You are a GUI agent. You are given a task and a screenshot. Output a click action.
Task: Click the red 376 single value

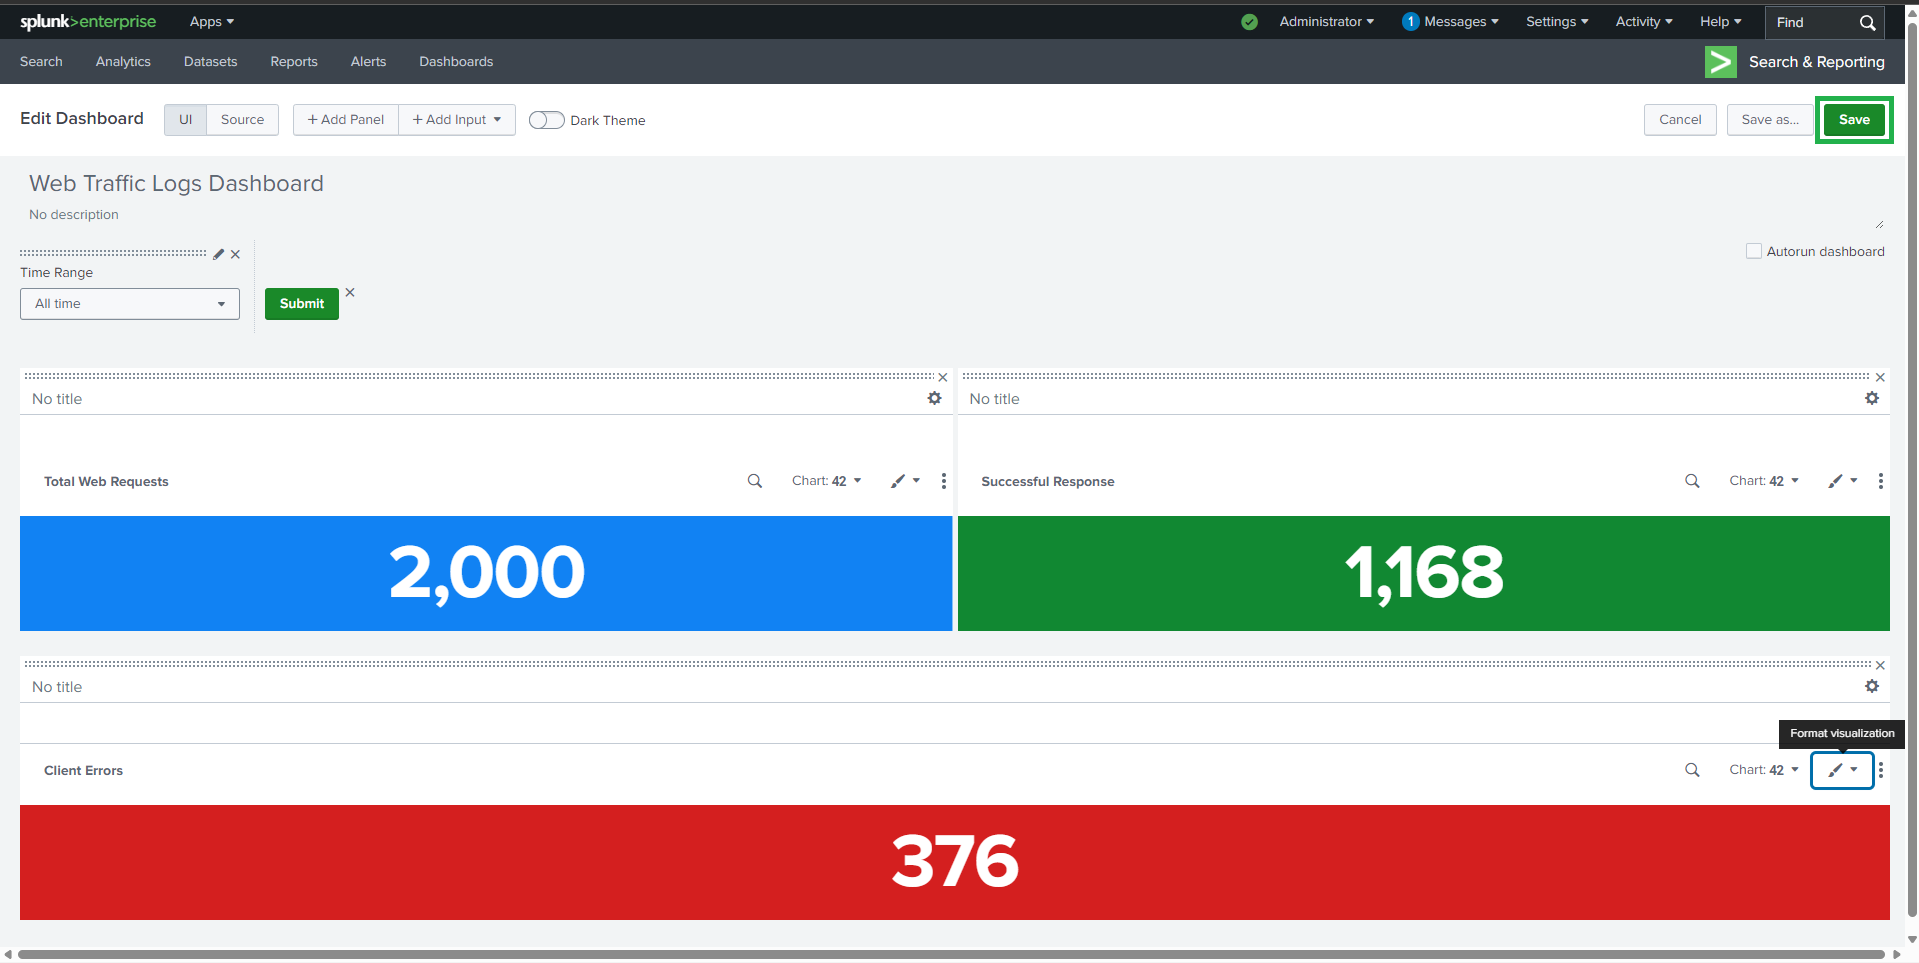955,862
